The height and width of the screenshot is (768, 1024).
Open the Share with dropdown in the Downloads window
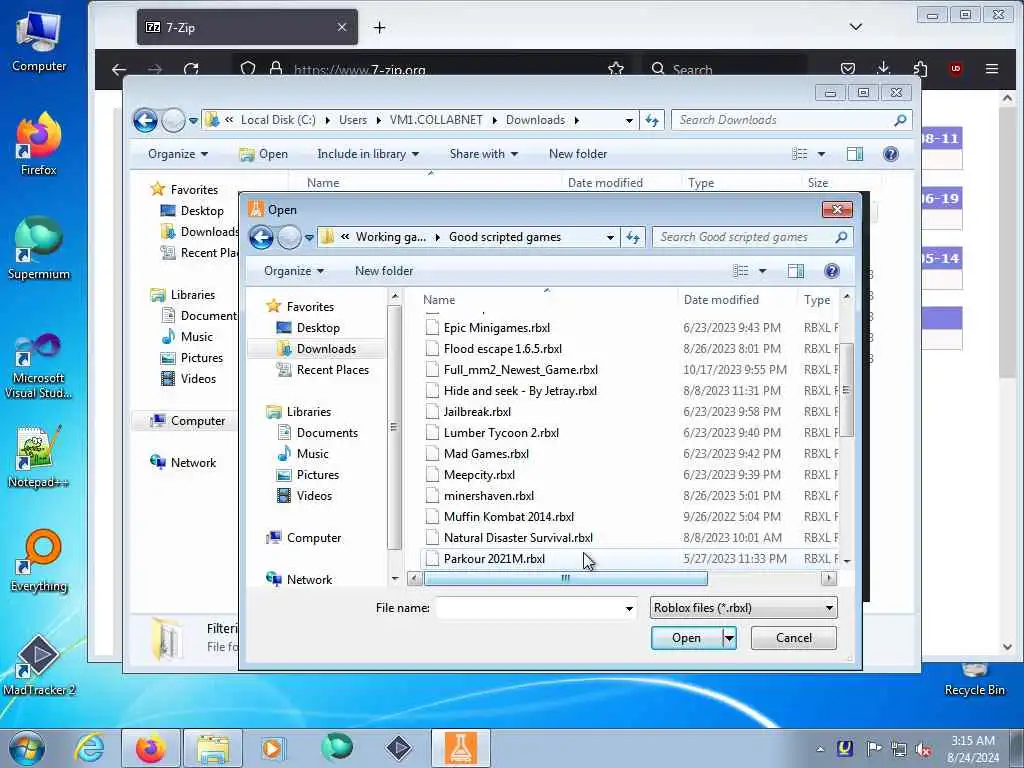(x=484, y=154)
